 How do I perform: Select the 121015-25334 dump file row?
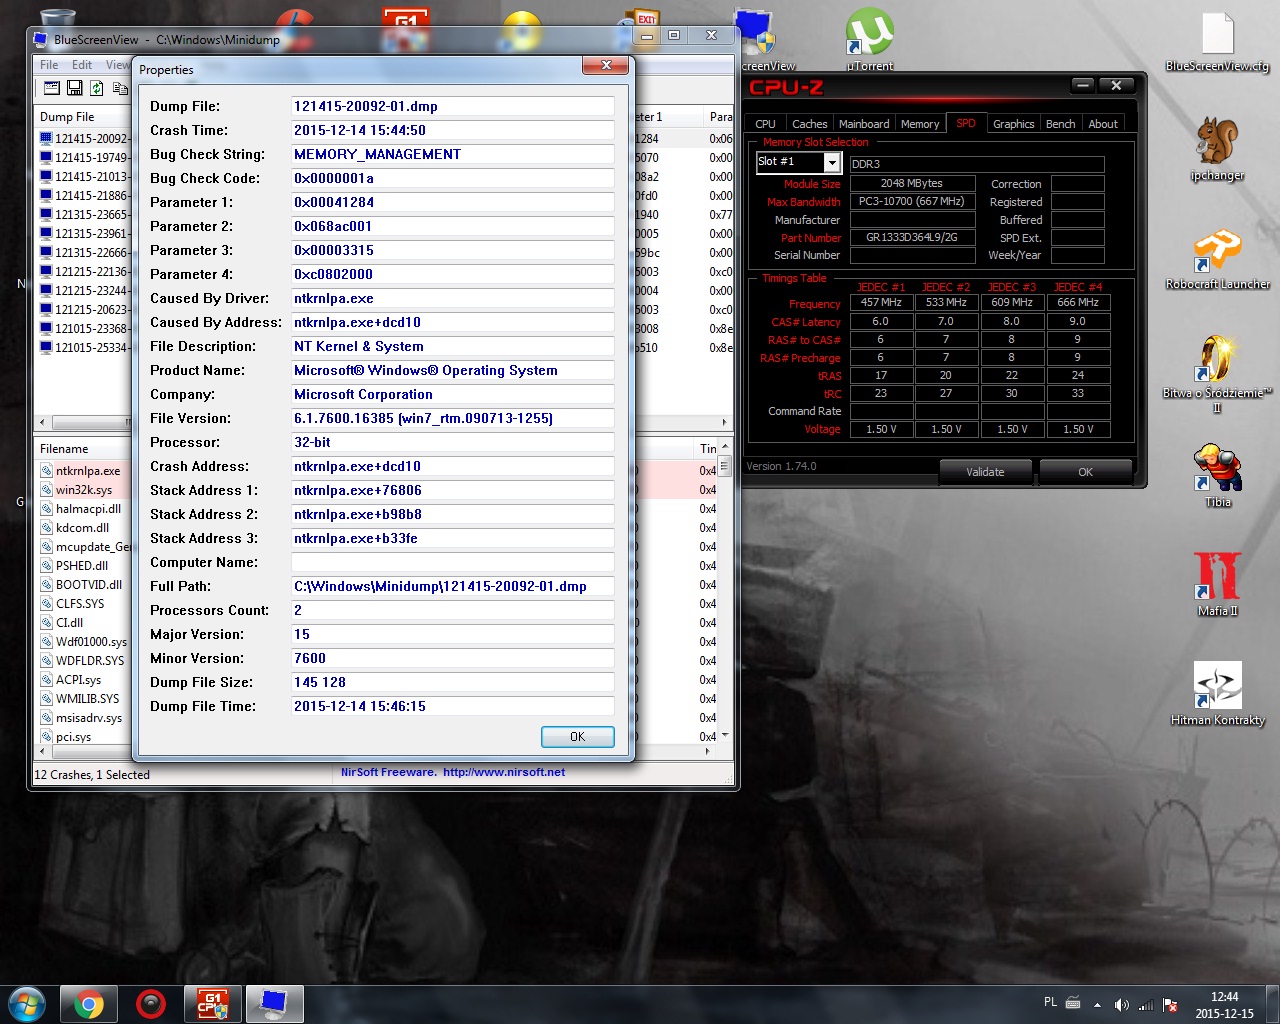click(x=85, y=348)
